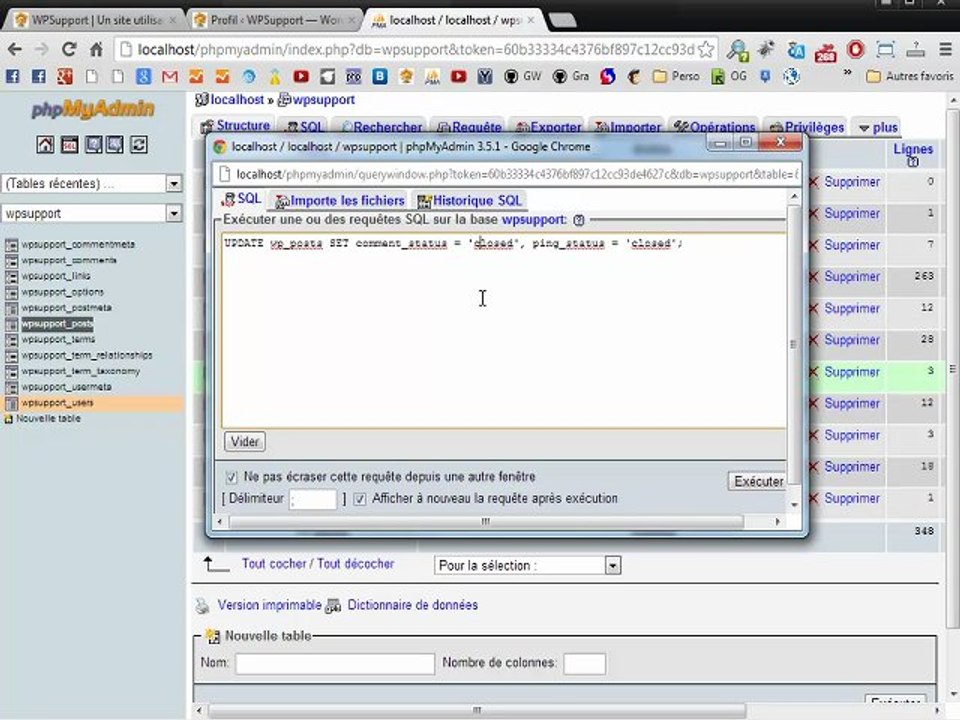Image resolution: width=960 pixels, height=720 pixels.
Task: Click the Vider button
Action: [245, 441]
